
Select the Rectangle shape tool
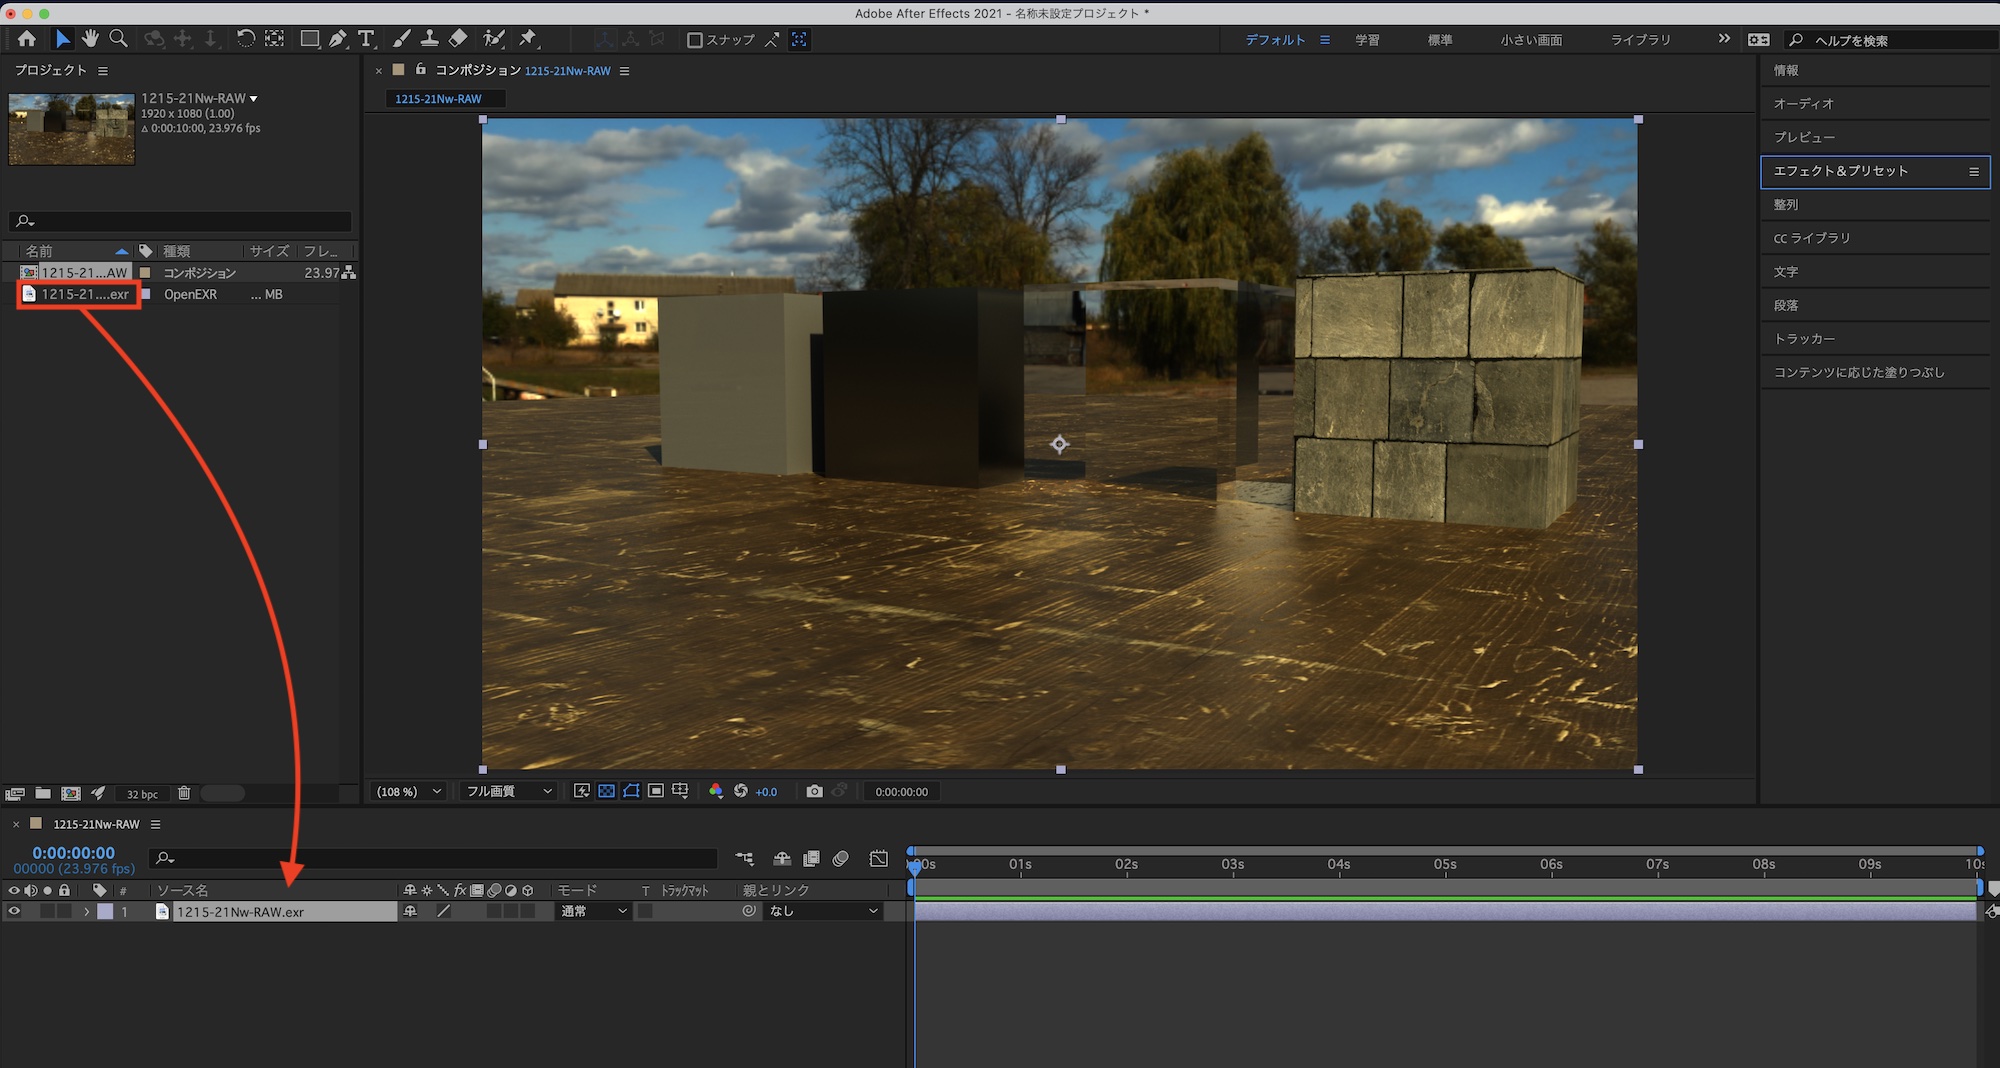[x=310, y=39]
